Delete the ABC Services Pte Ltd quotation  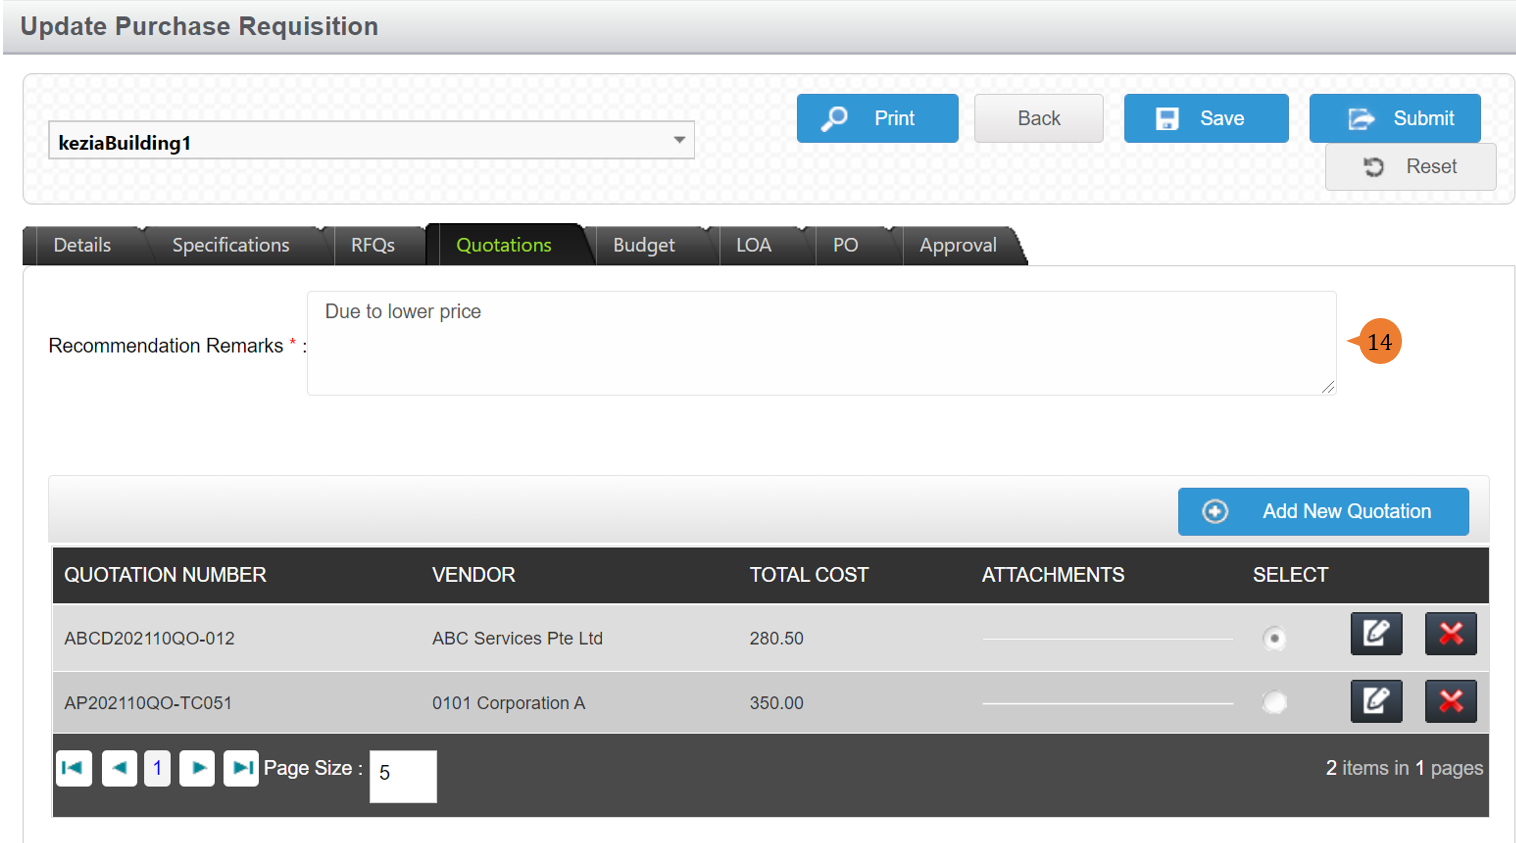point(1450,633)
